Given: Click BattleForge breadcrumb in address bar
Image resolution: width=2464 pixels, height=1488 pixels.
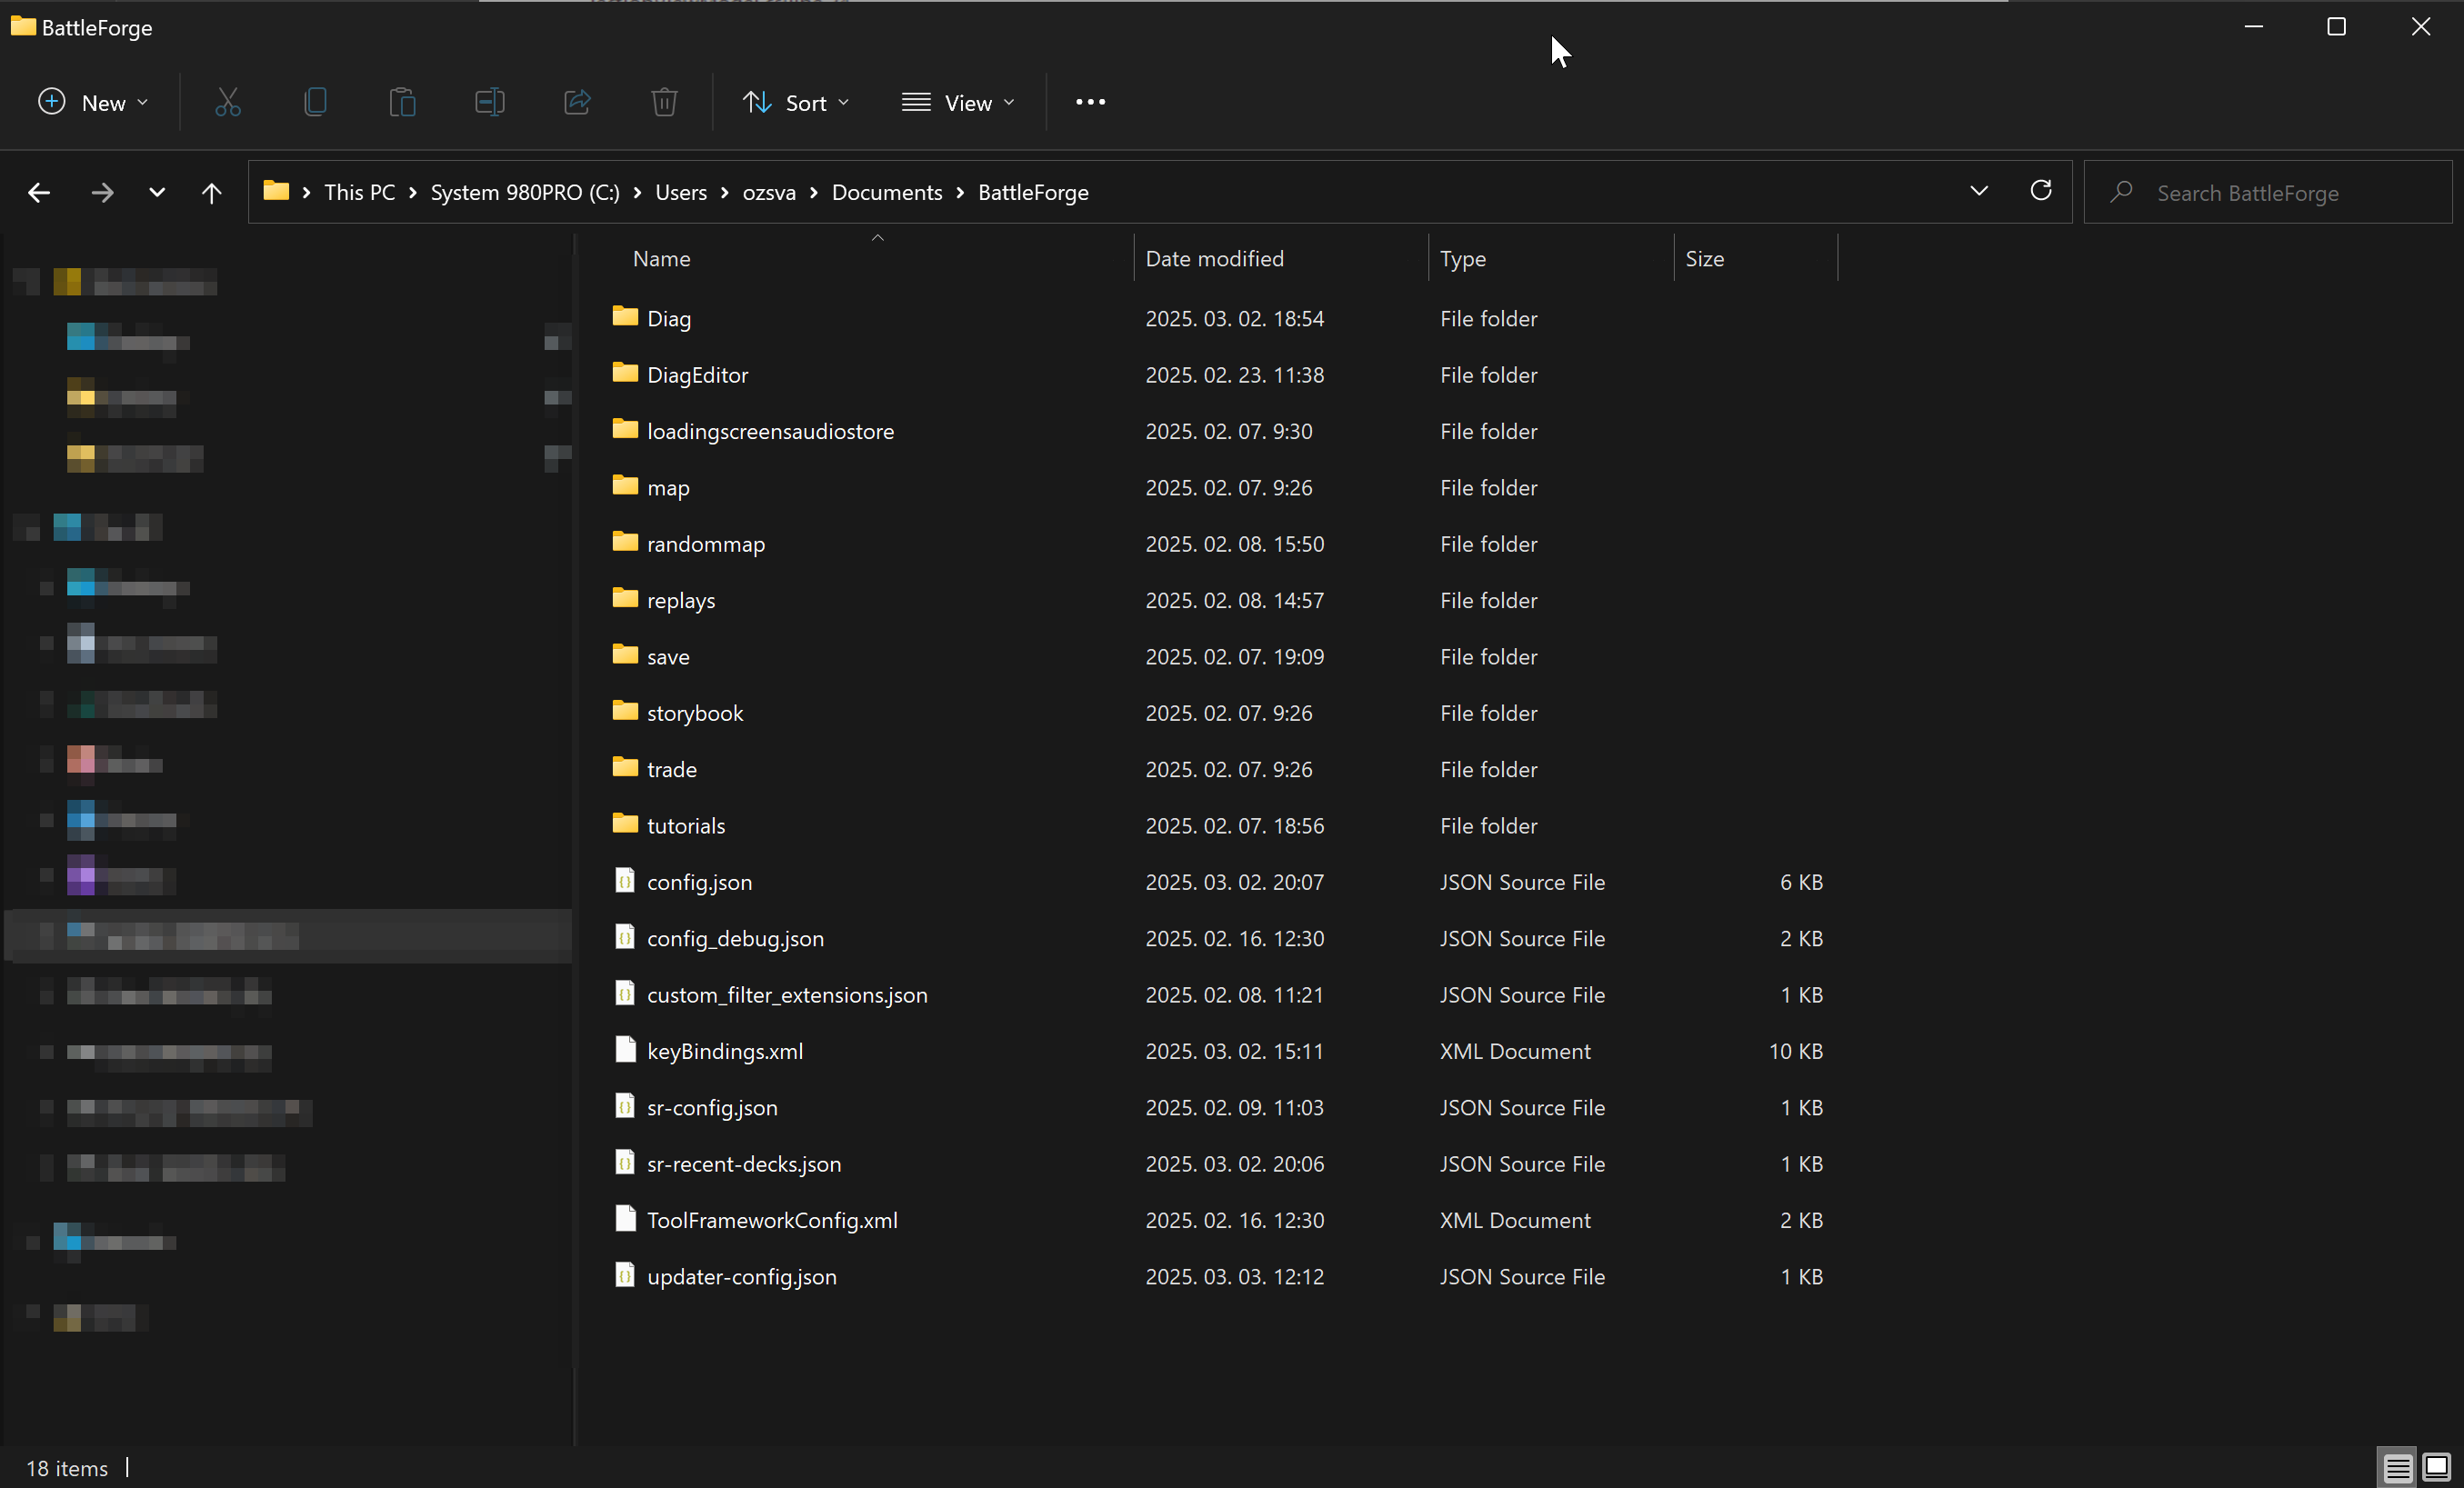Looking at the screenshot, I should tap(1033, 192).
